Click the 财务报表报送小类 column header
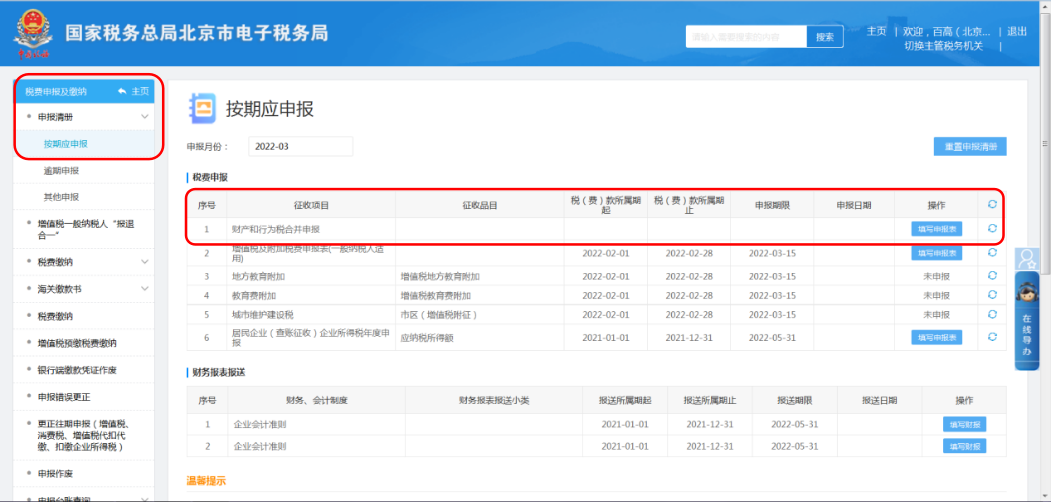This screenshot has height=502, width=1051. [494, 400]
